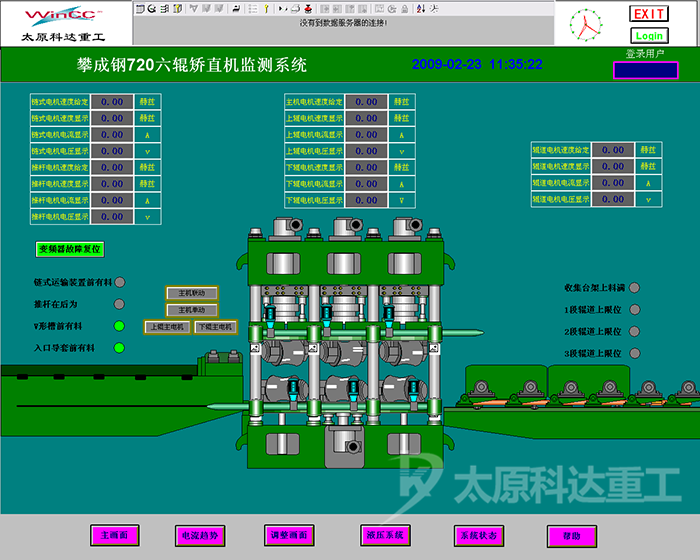Click the printer icon in the toolbar

(x=297, y=8)
